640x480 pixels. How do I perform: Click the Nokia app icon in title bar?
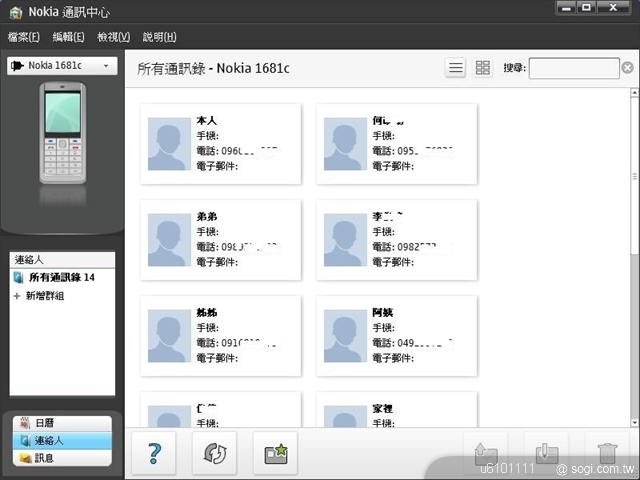point(16,12)
